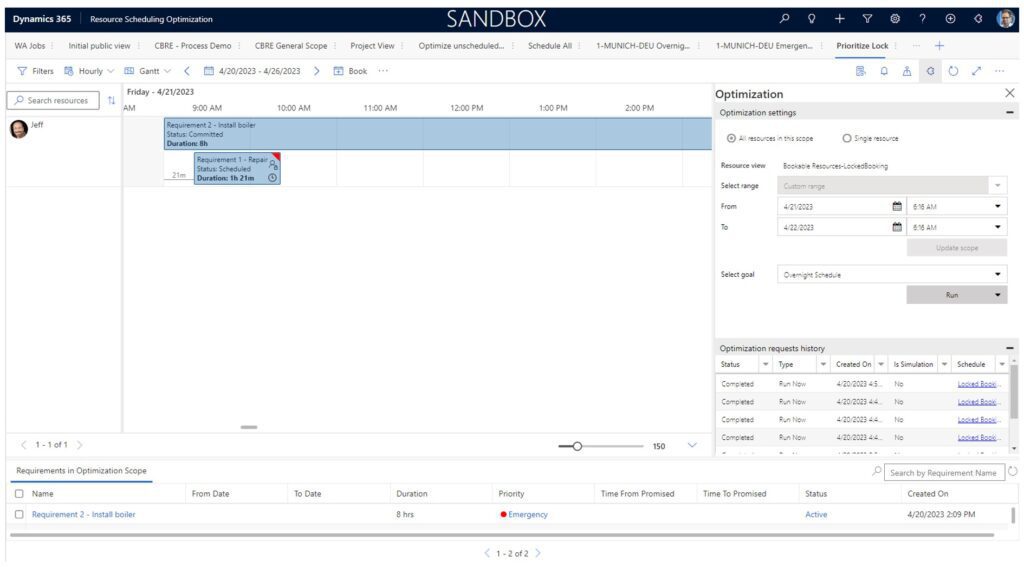1024x567 pixels.
Task: Click the refresh icon on the schedule board toolbar
Action: [953, 71]
